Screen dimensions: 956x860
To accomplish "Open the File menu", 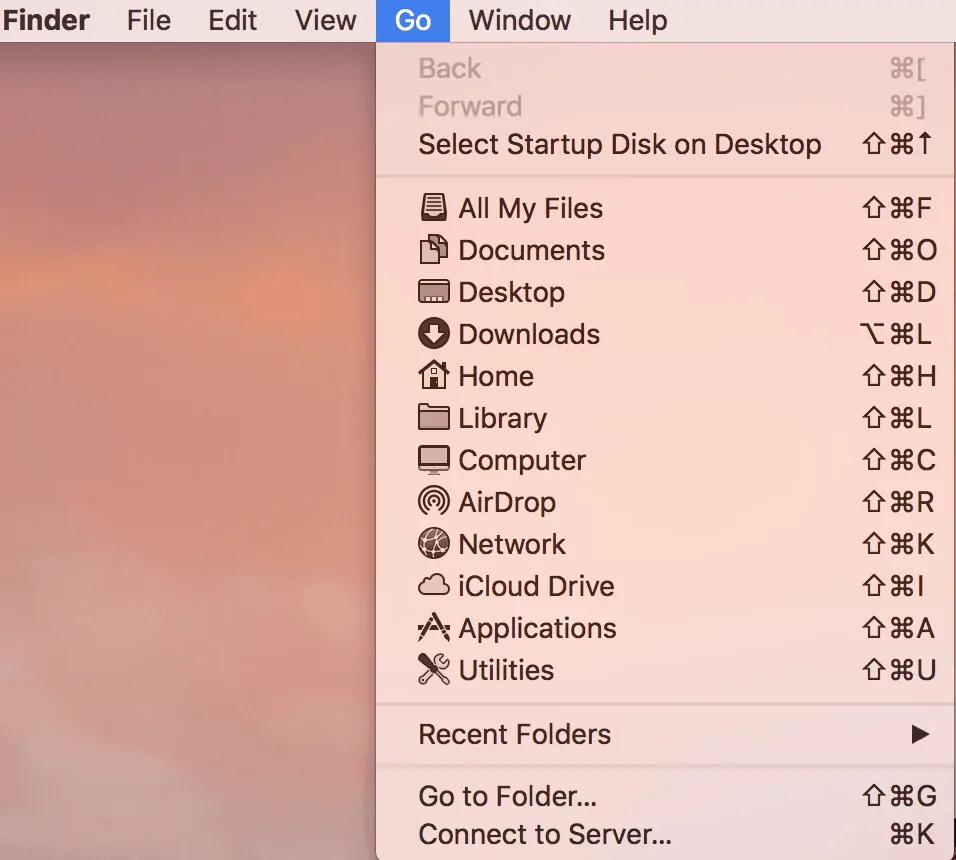I will coord(149,20).
